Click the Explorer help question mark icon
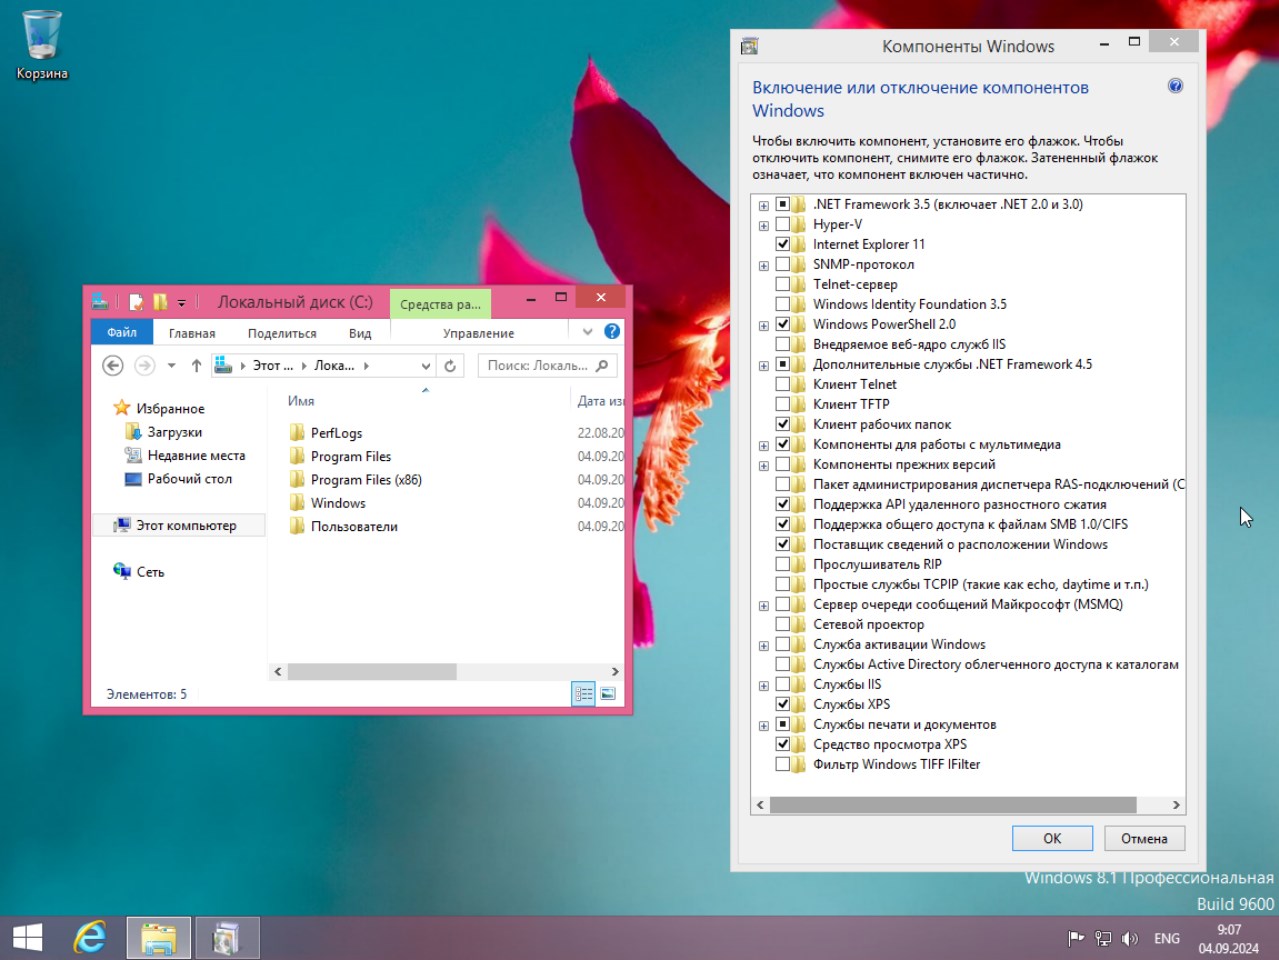1279x960 pixels. [x=612, y=332]
